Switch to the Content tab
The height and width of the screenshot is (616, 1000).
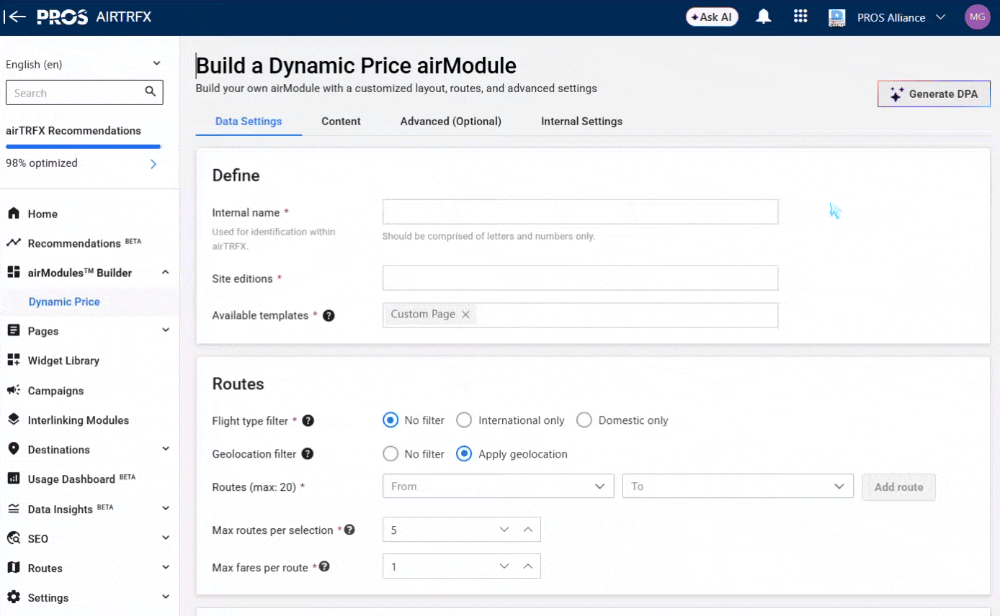coord(341,121)
